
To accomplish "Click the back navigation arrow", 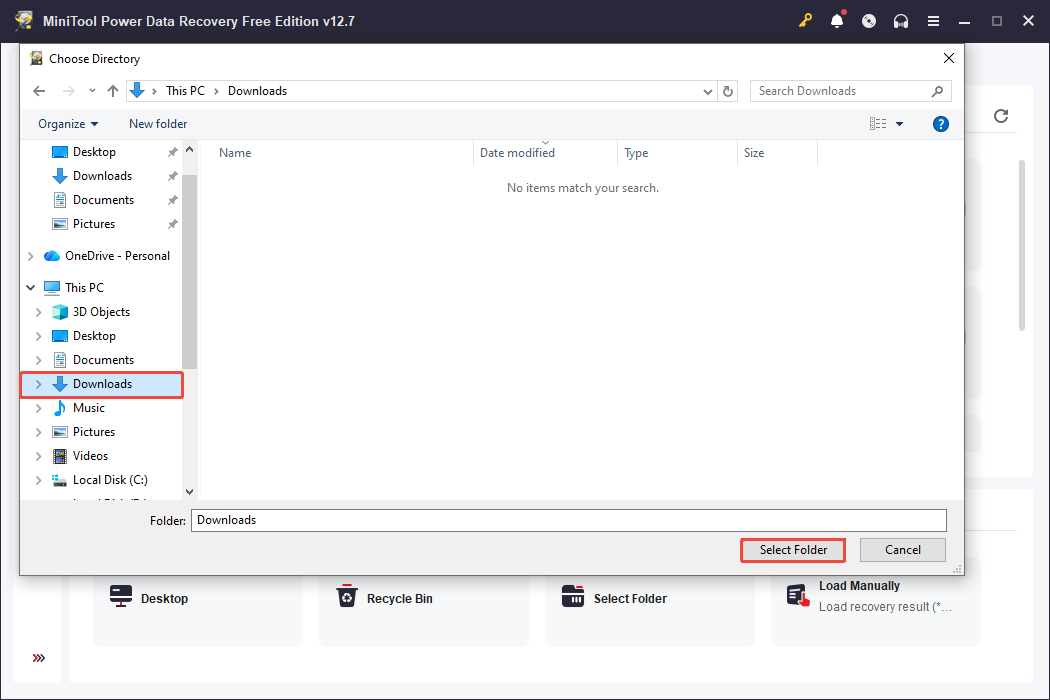I will [39, 91].
